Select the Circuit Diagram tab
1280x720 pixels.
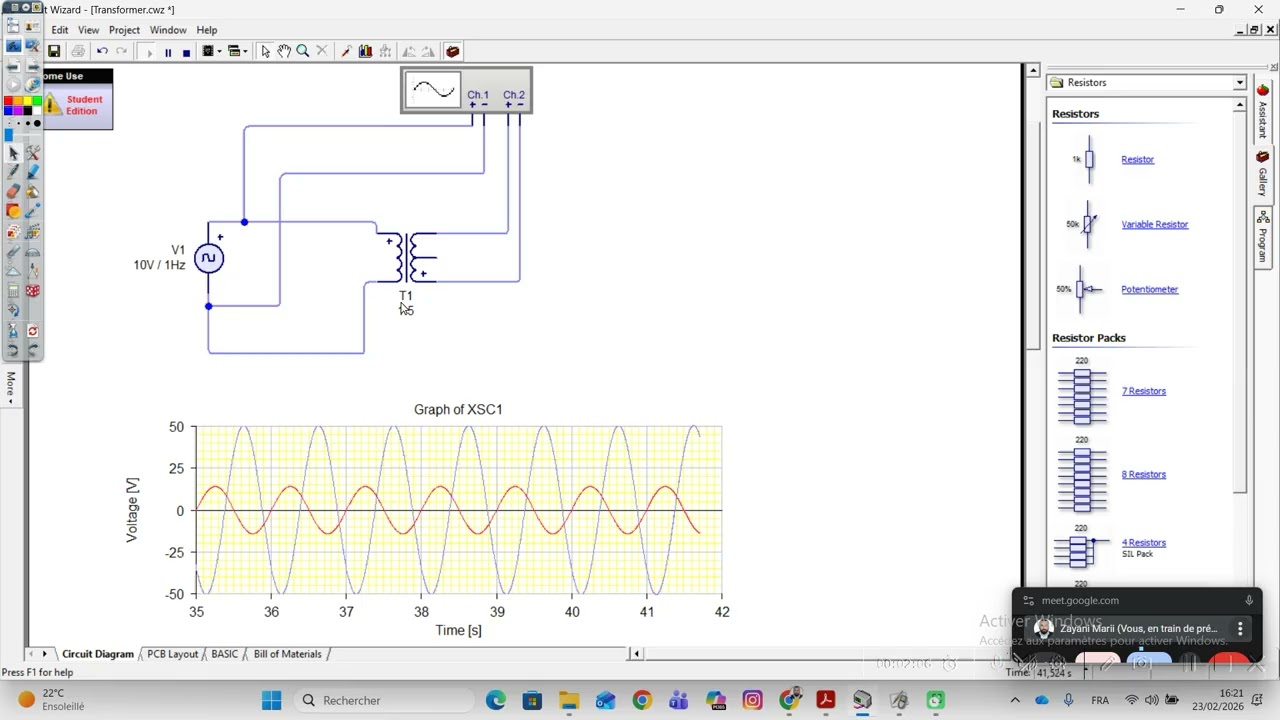98,654
